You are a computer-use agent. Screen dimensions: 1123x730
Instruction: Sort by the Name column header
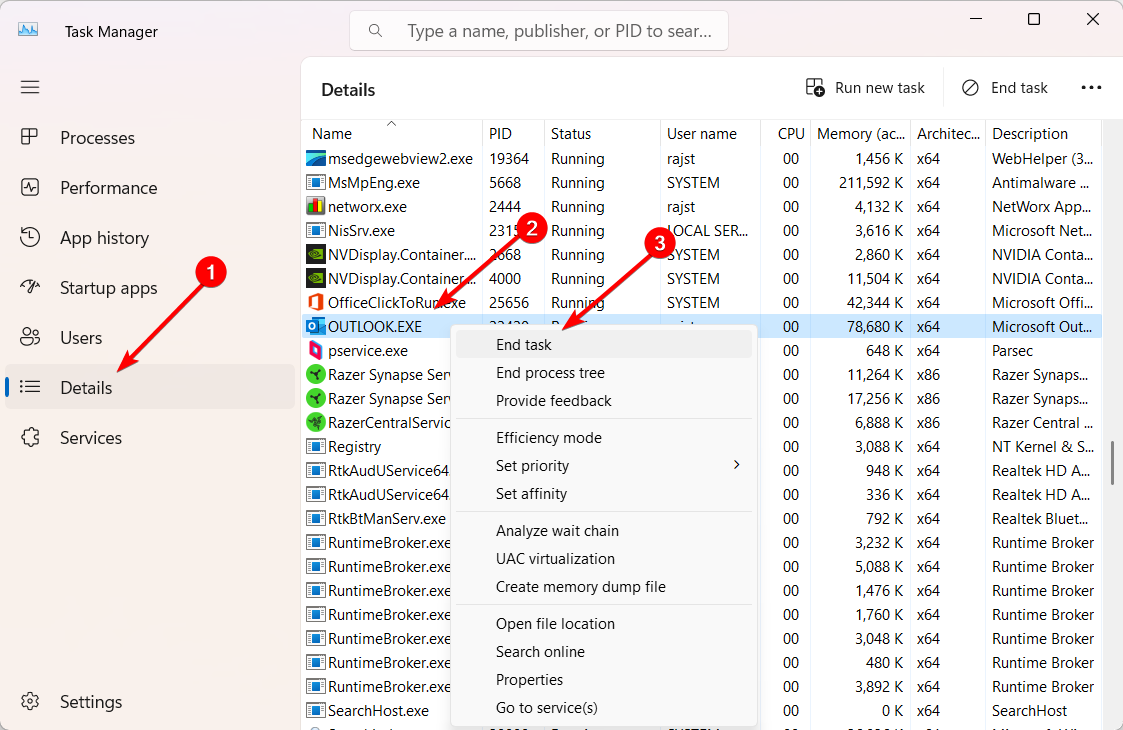tap(392, 133)
